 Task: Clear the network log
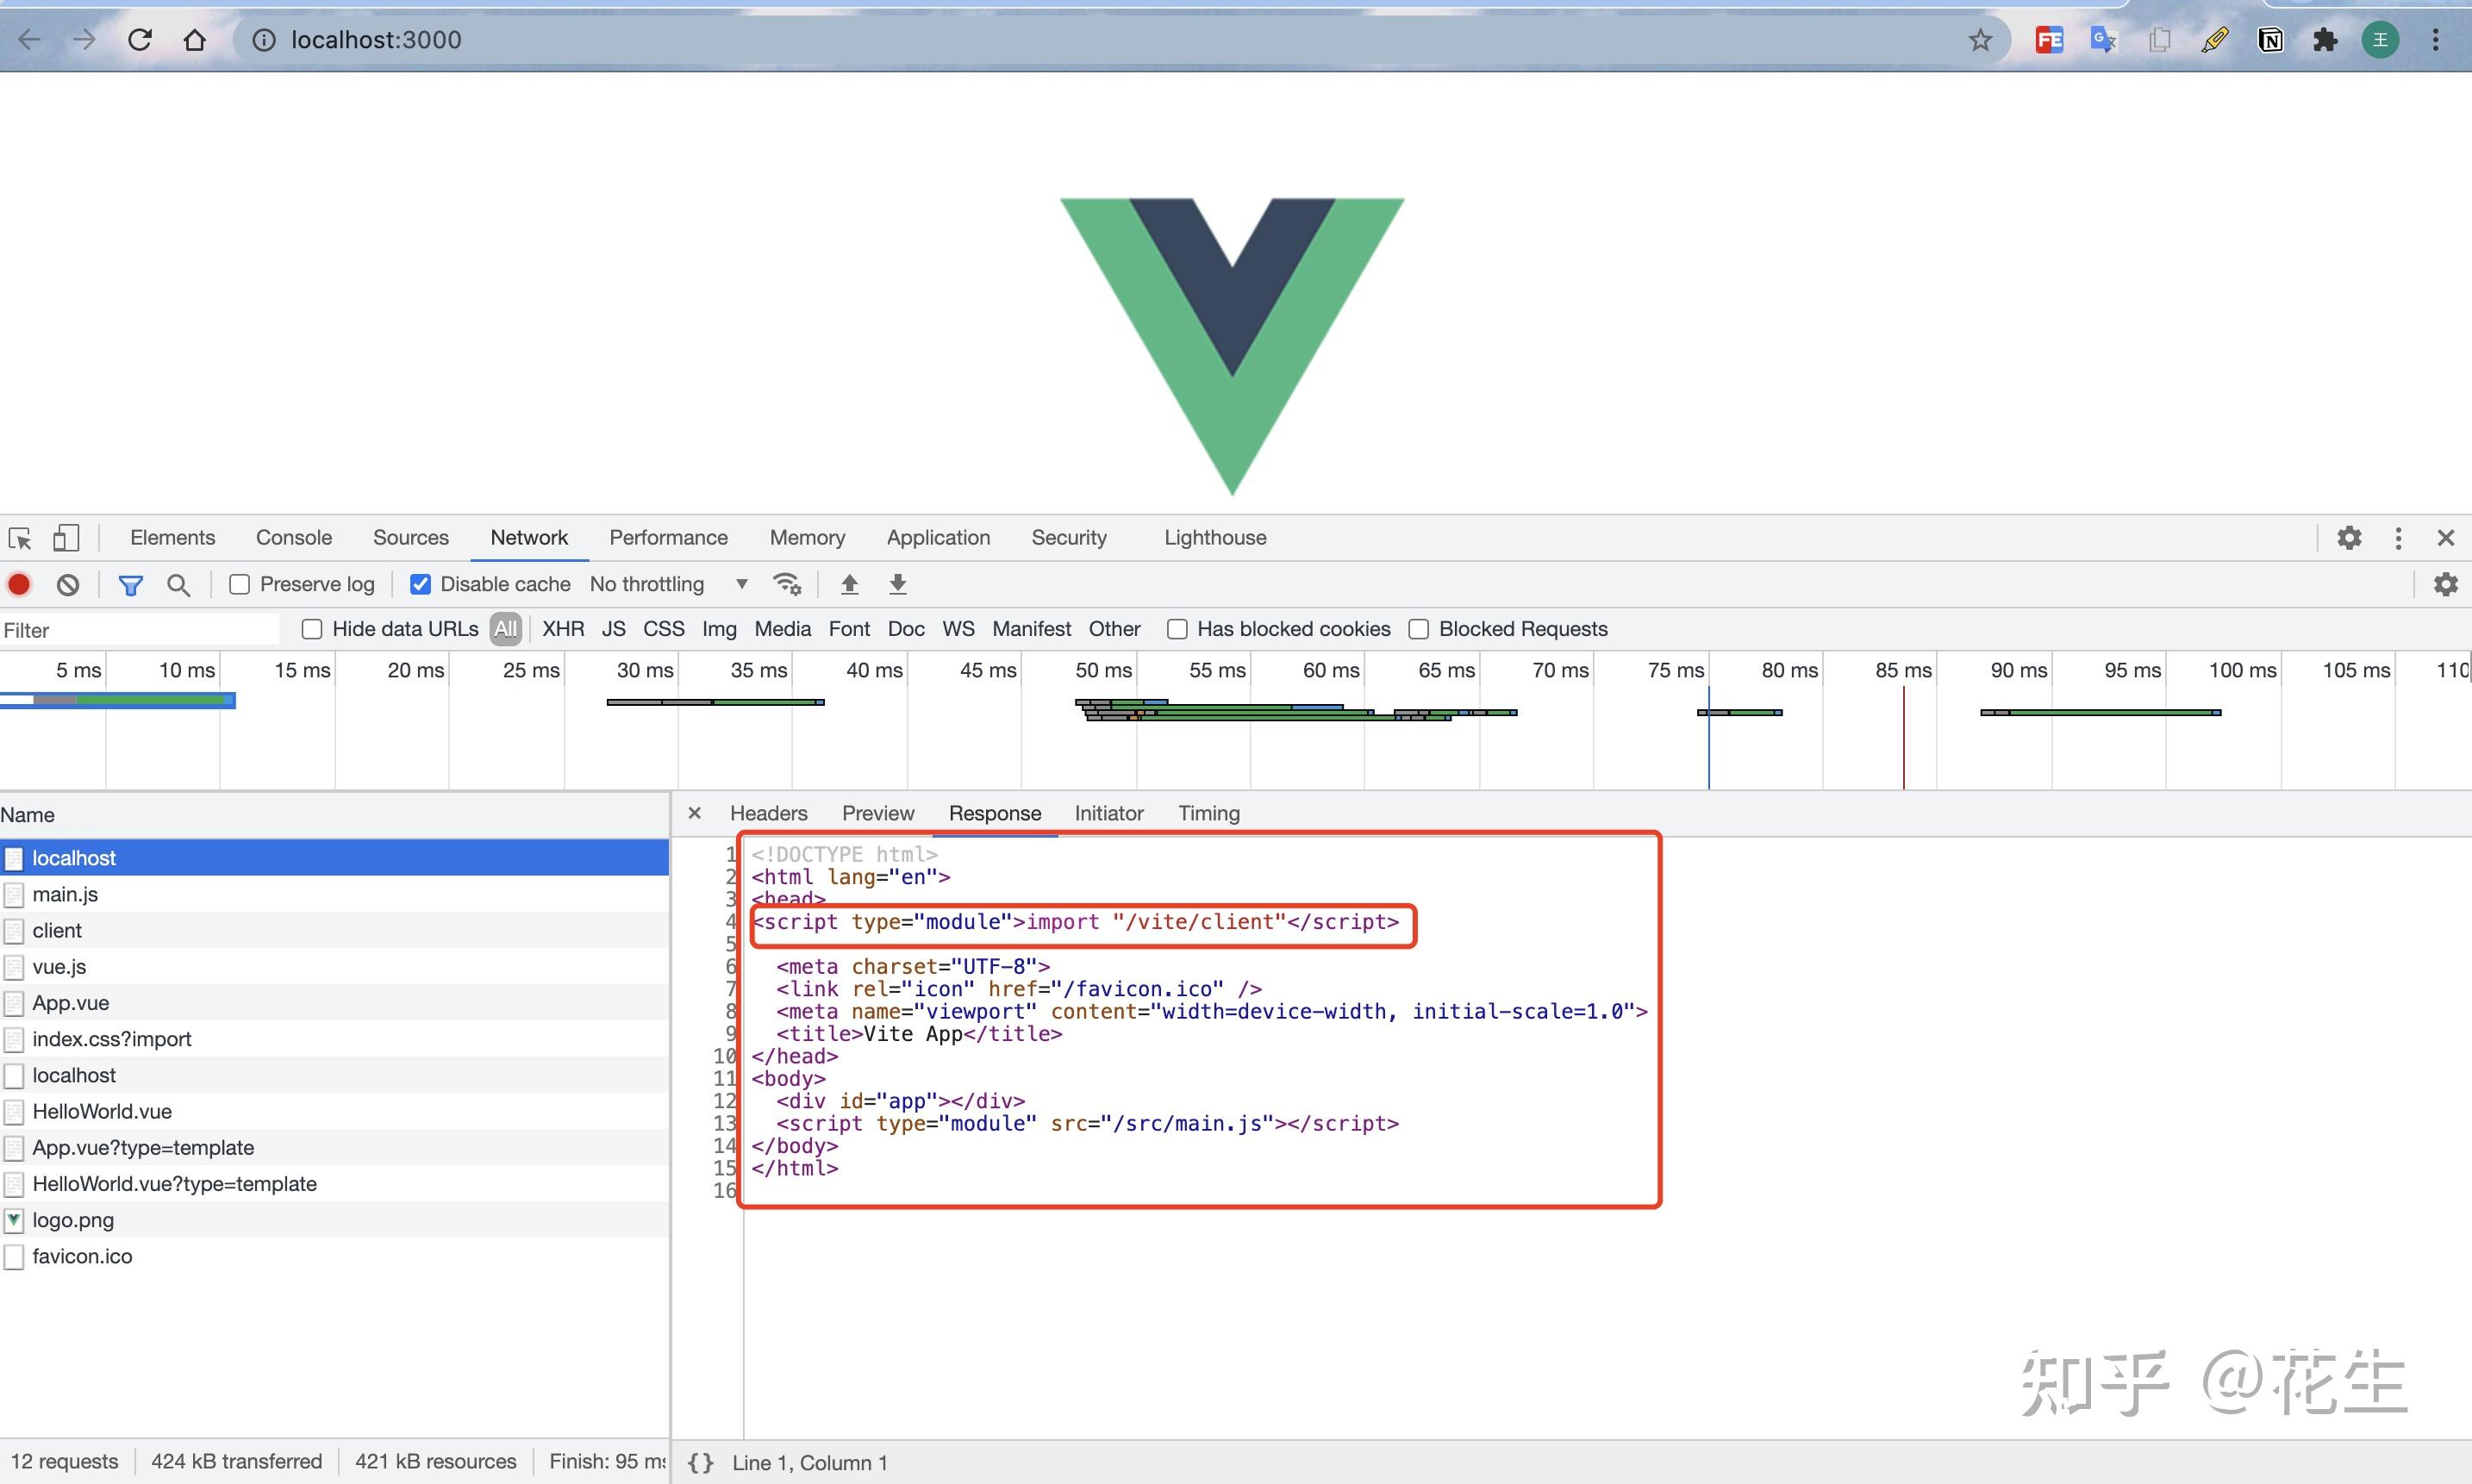click(68, 584)
